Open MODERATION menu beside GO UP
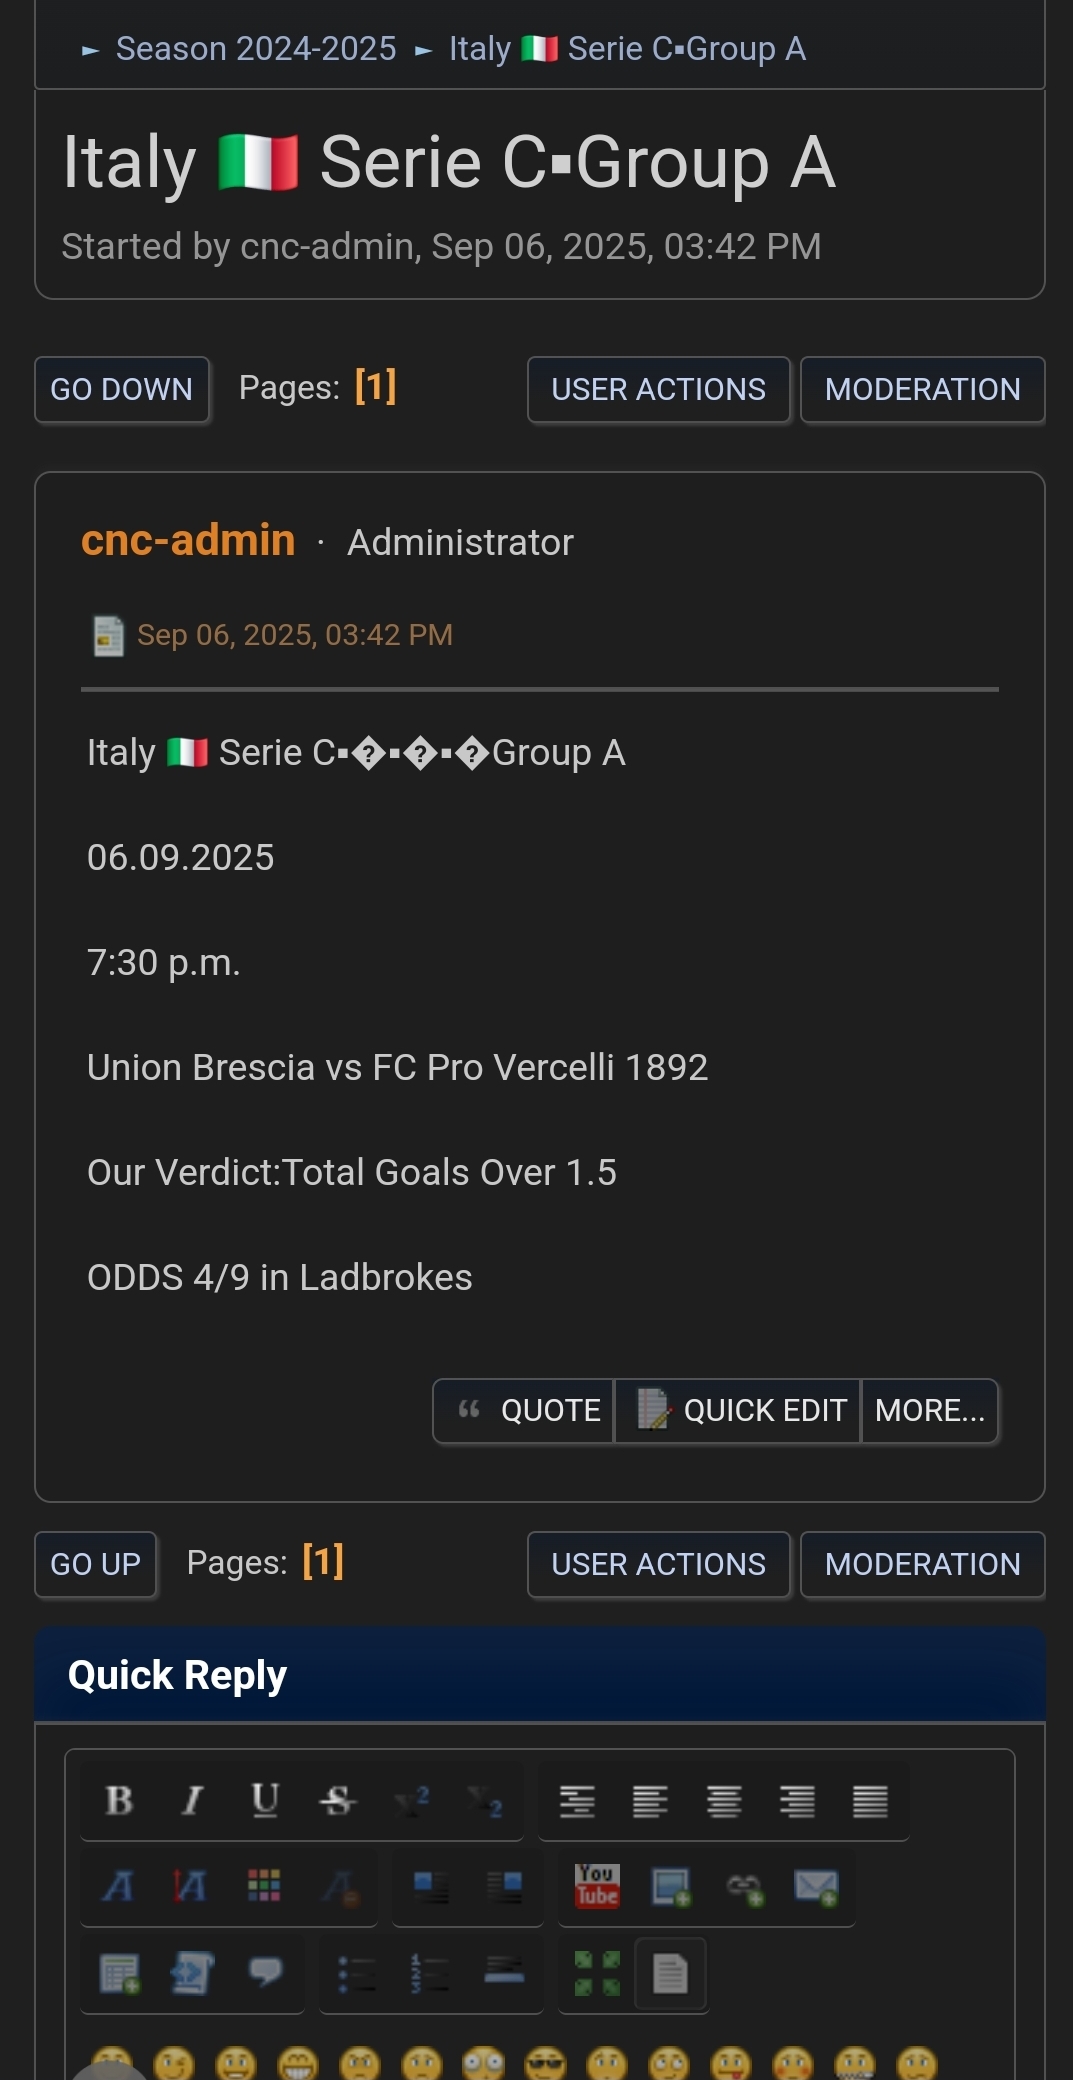Image resolution: width=1073 pixels, height=2080 pixels. pos(922,1564)
